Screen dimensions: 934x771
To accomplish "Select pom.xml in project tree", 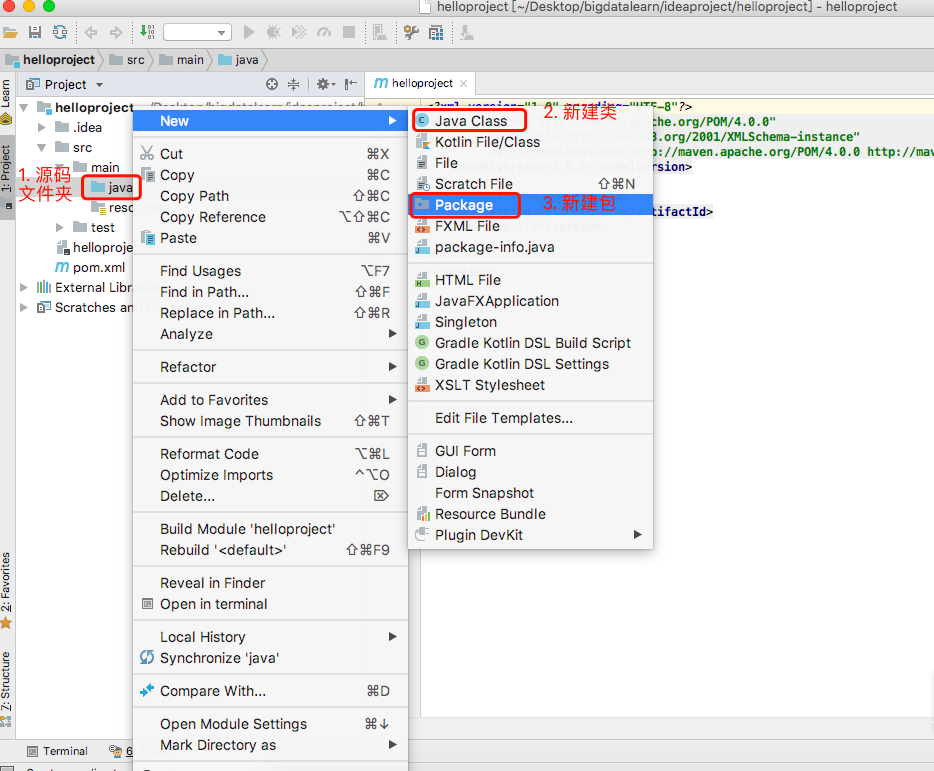I will [x=91, y=268].
